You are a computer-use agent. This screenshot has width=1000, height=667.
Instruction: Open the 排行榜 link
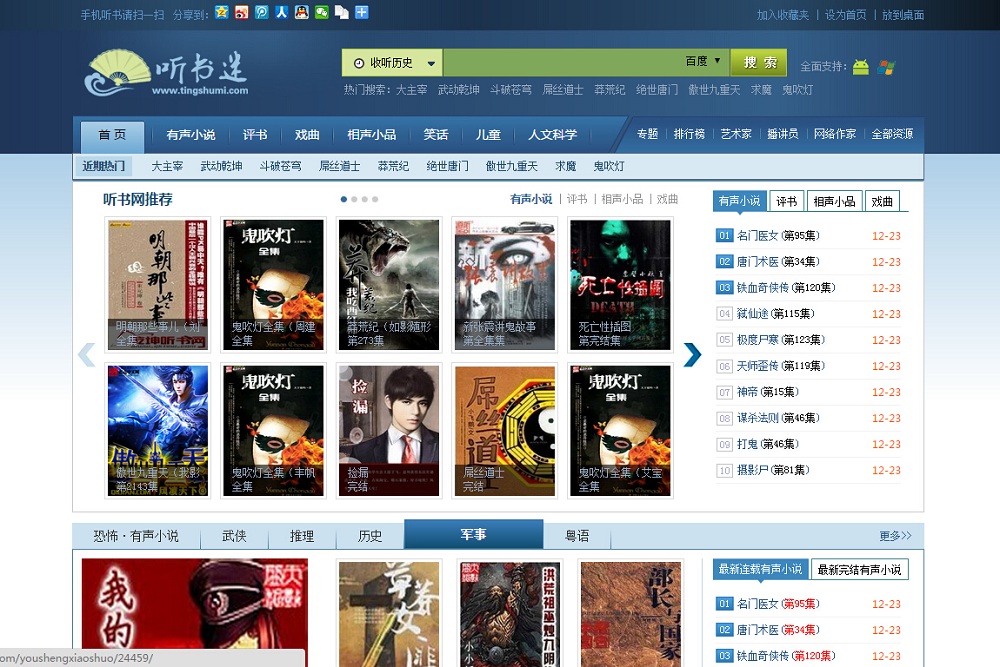[689, 134]
